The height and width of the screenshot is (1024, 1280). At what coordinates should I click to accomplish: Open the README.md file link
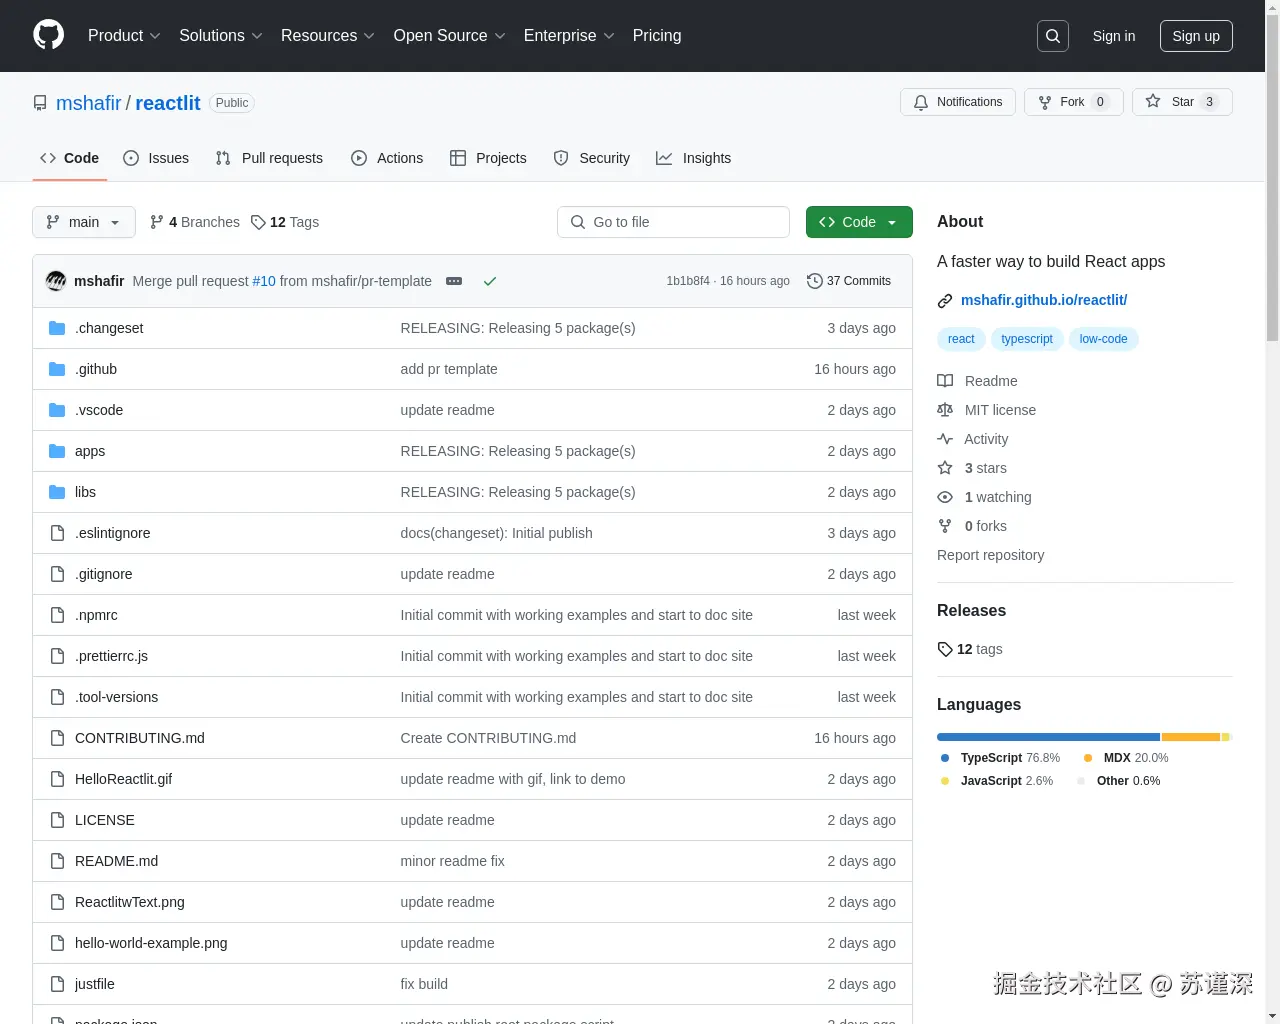(x=116, y=861)
